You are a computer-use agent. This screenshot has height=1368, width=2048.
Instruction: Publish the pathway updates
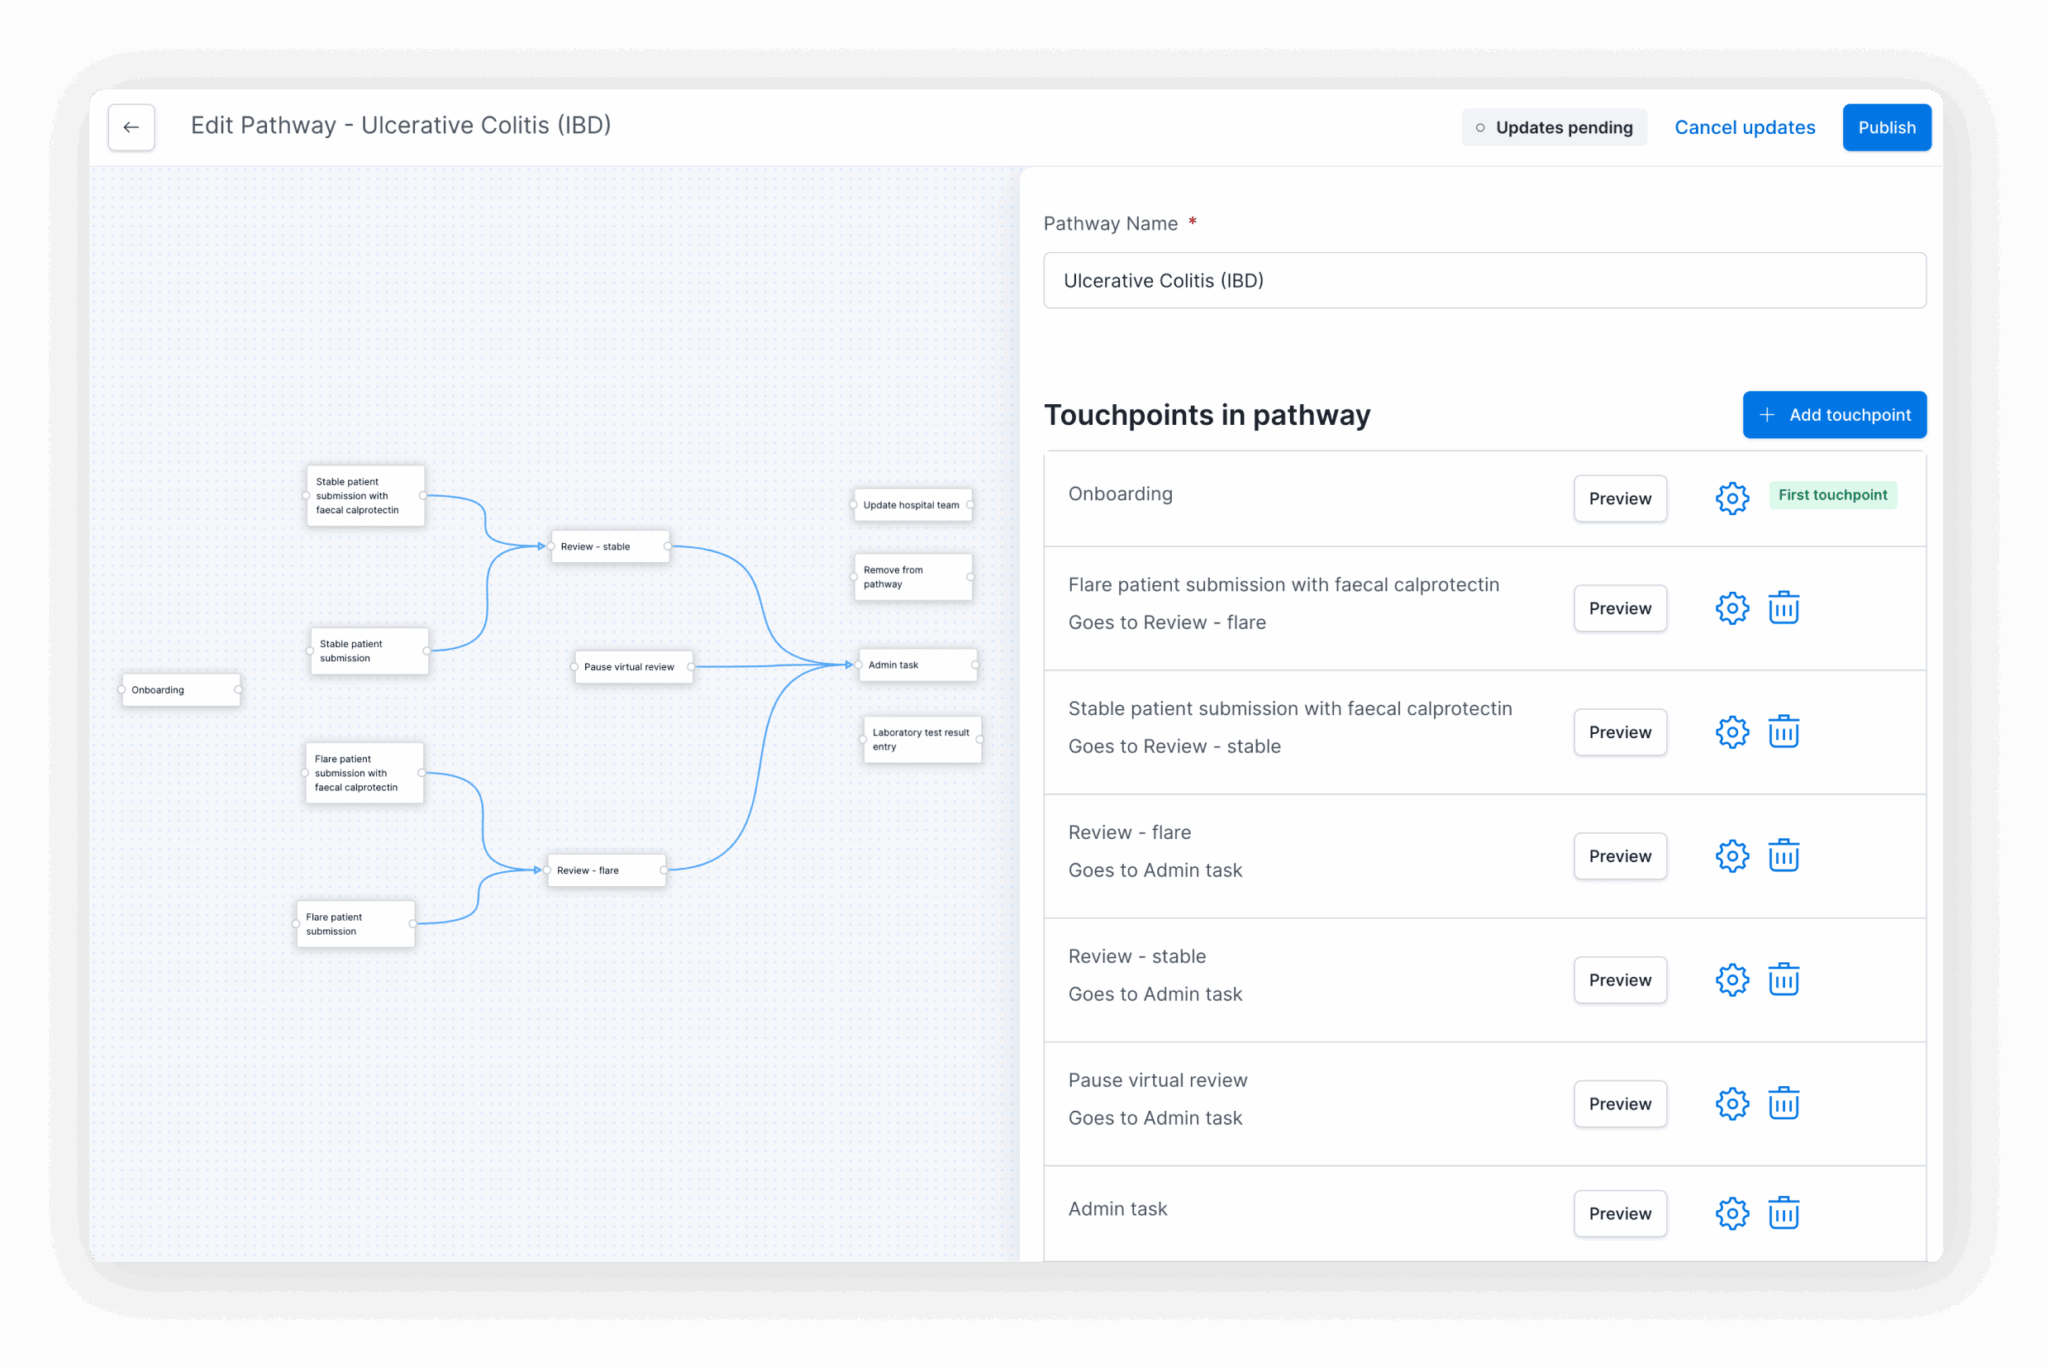(1886, 127)
